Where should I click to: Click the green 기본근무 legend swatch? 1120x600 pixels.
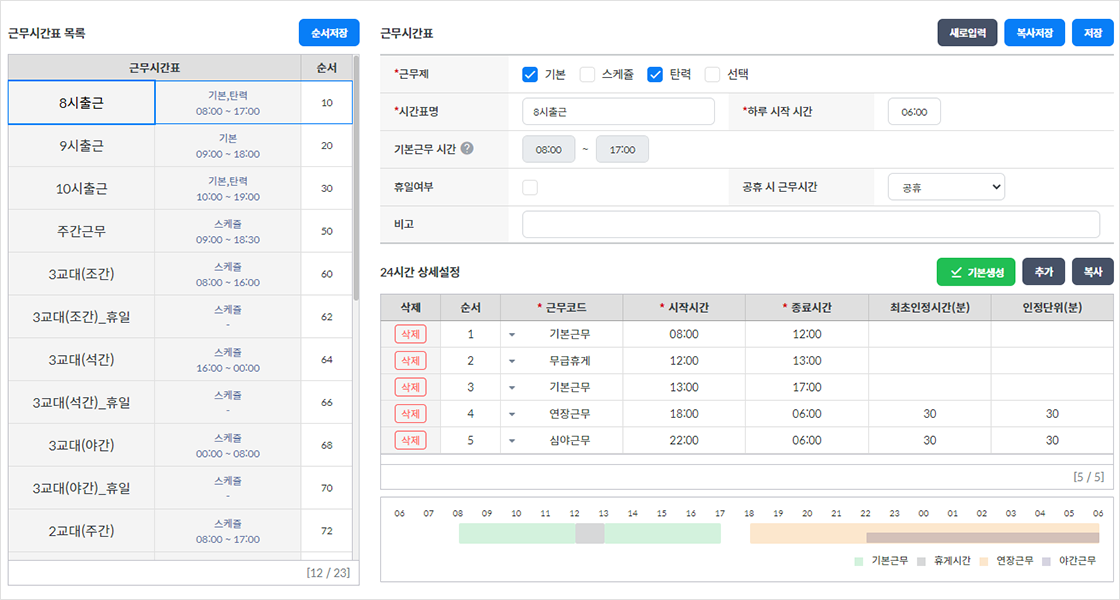pyautogui.click(x=859, y=561)
